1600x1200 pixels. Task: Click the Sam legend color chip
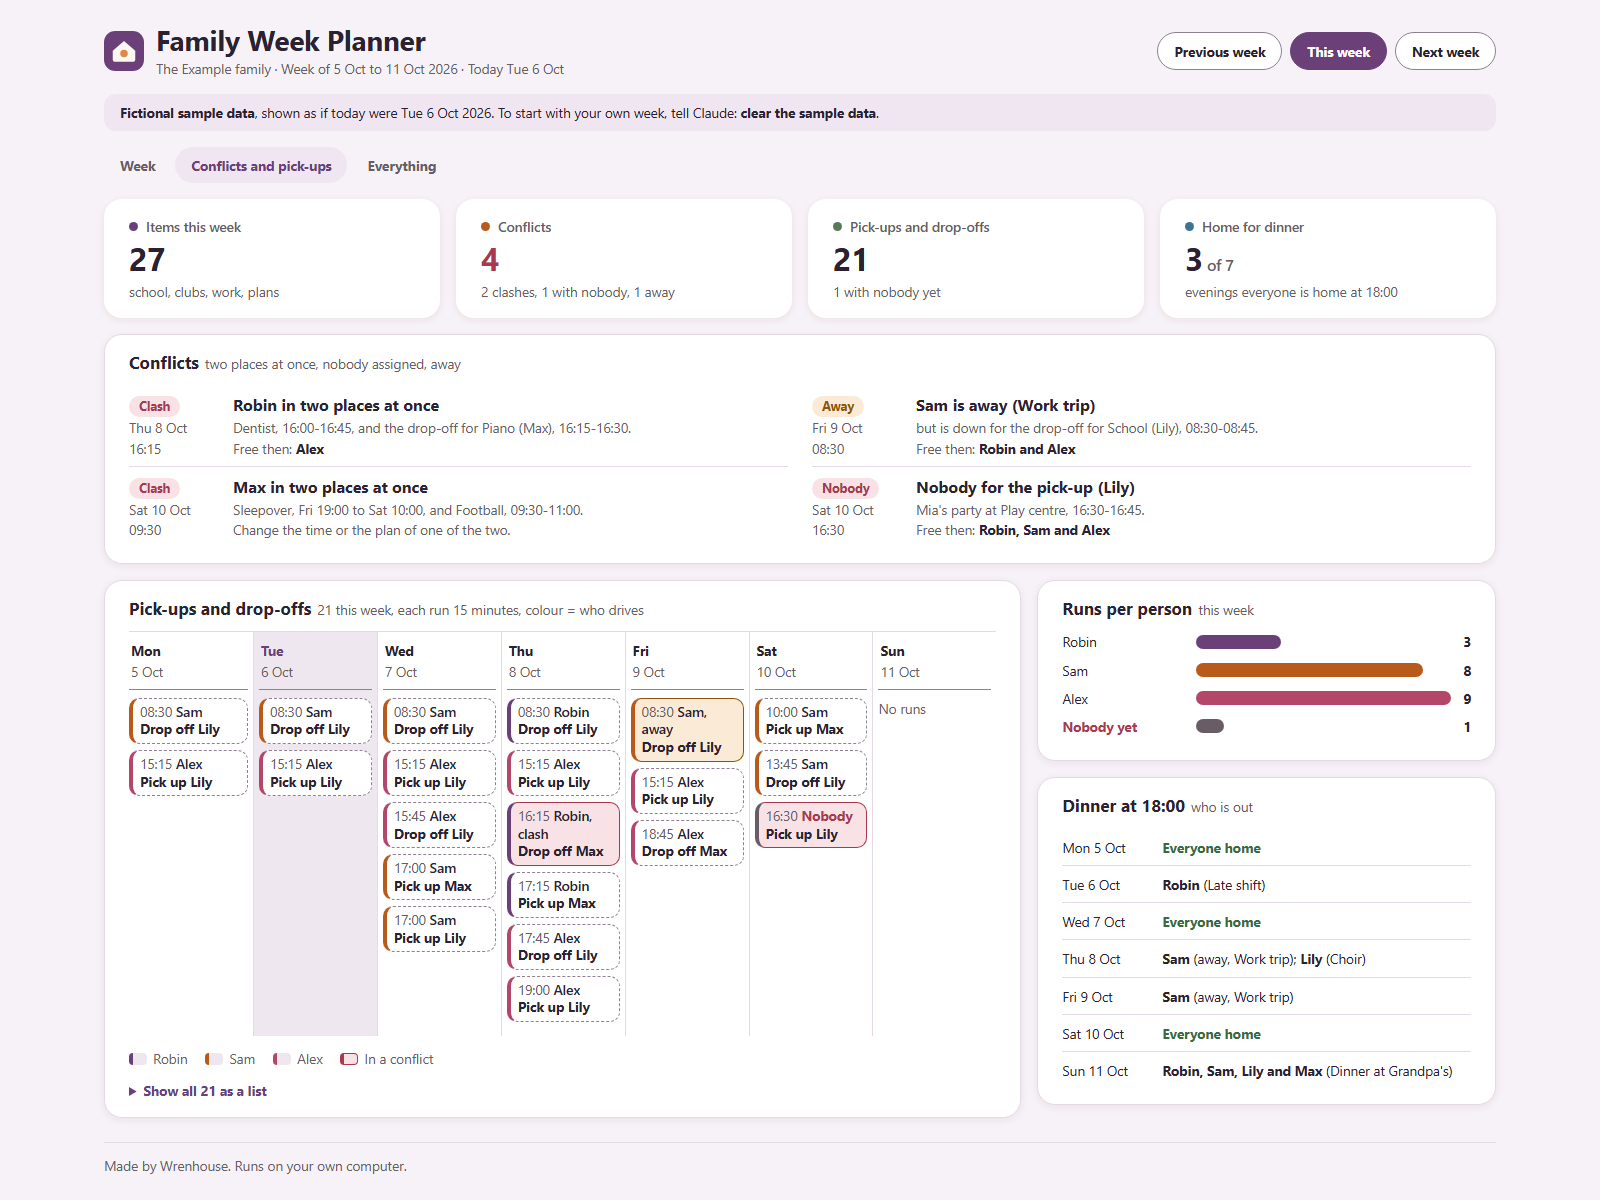(x=214, y=1059)
